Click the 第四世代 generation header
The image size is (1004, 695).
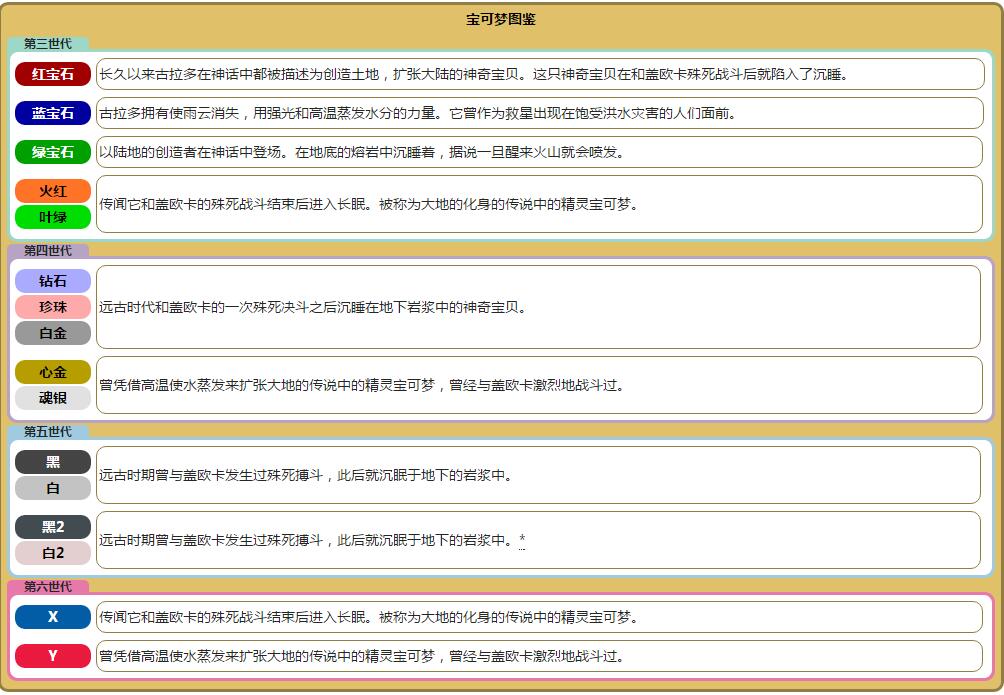click(48, 250)
